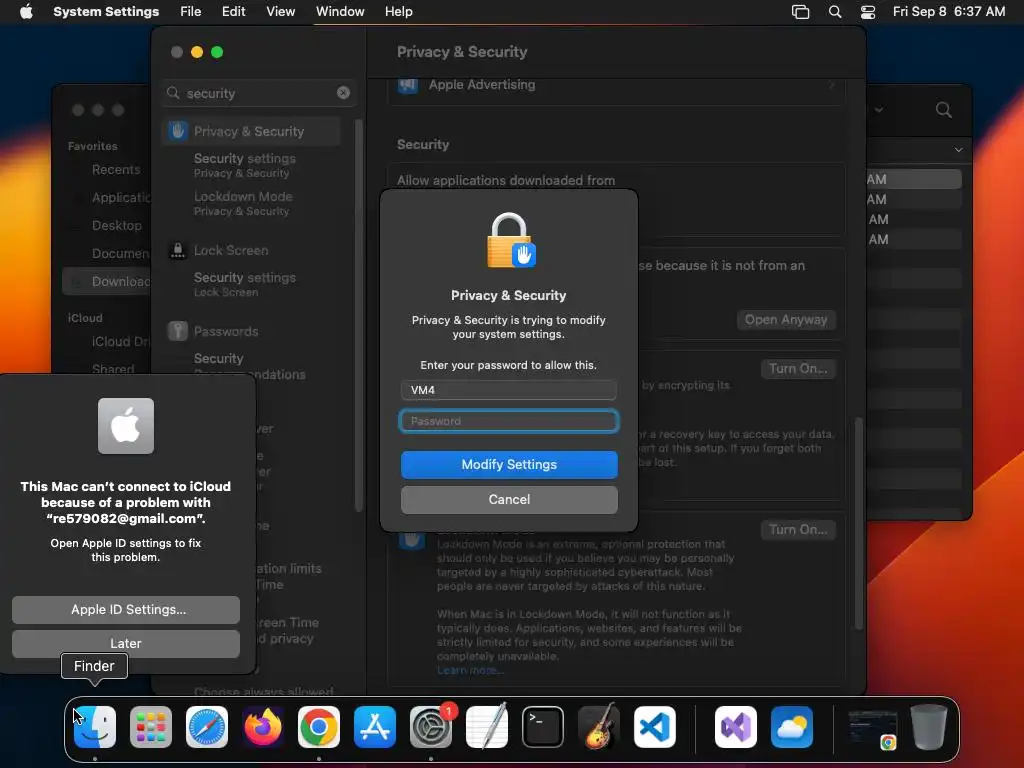
Task: Open the Window menu
Action: coord(340,12)
